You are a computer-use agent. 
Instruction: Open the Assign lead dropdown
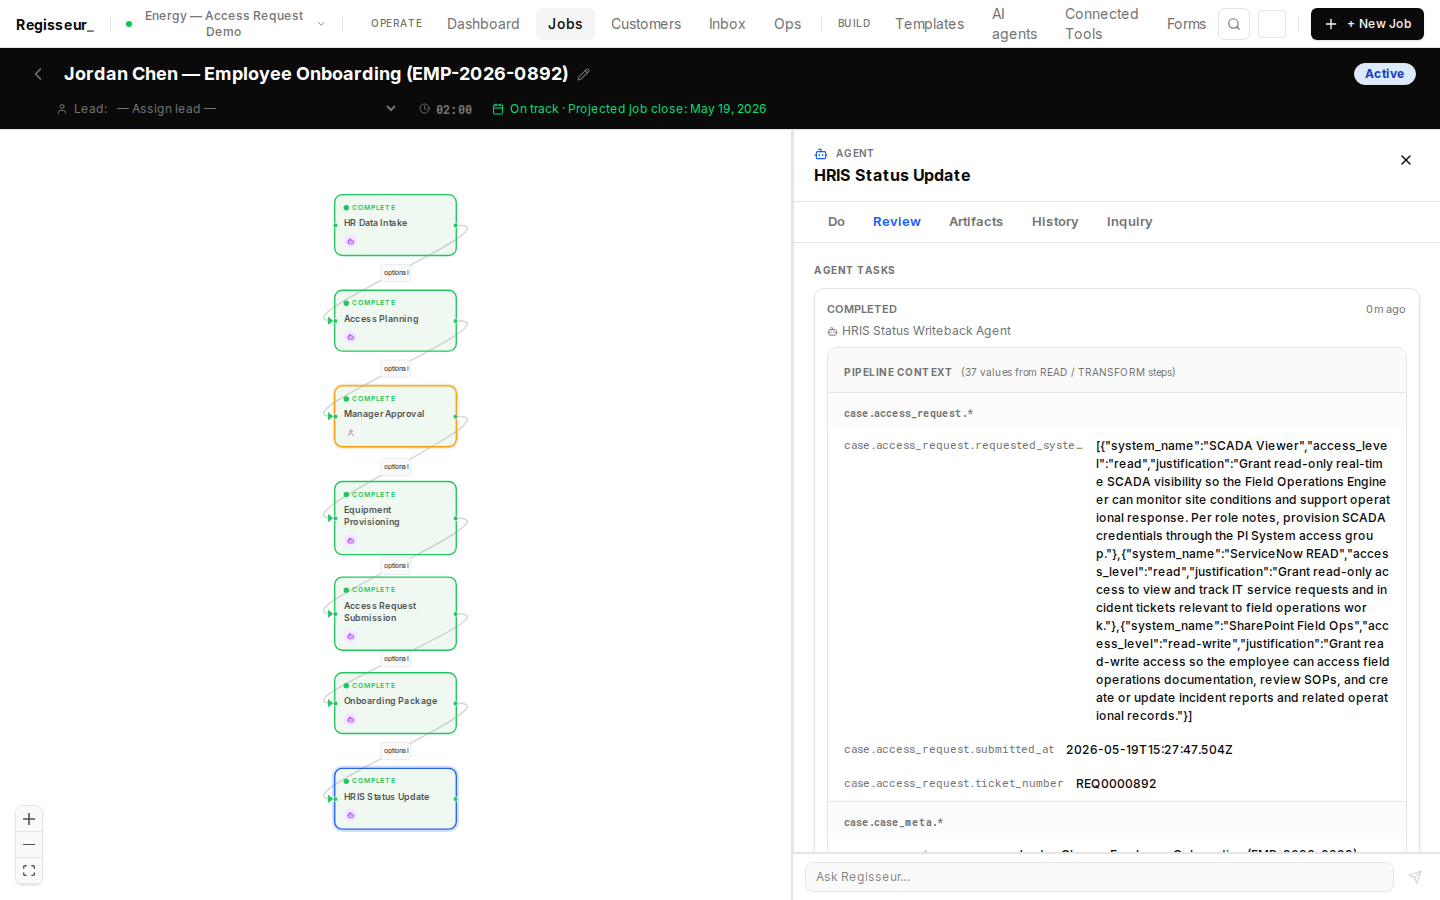(x=256, y=109)
